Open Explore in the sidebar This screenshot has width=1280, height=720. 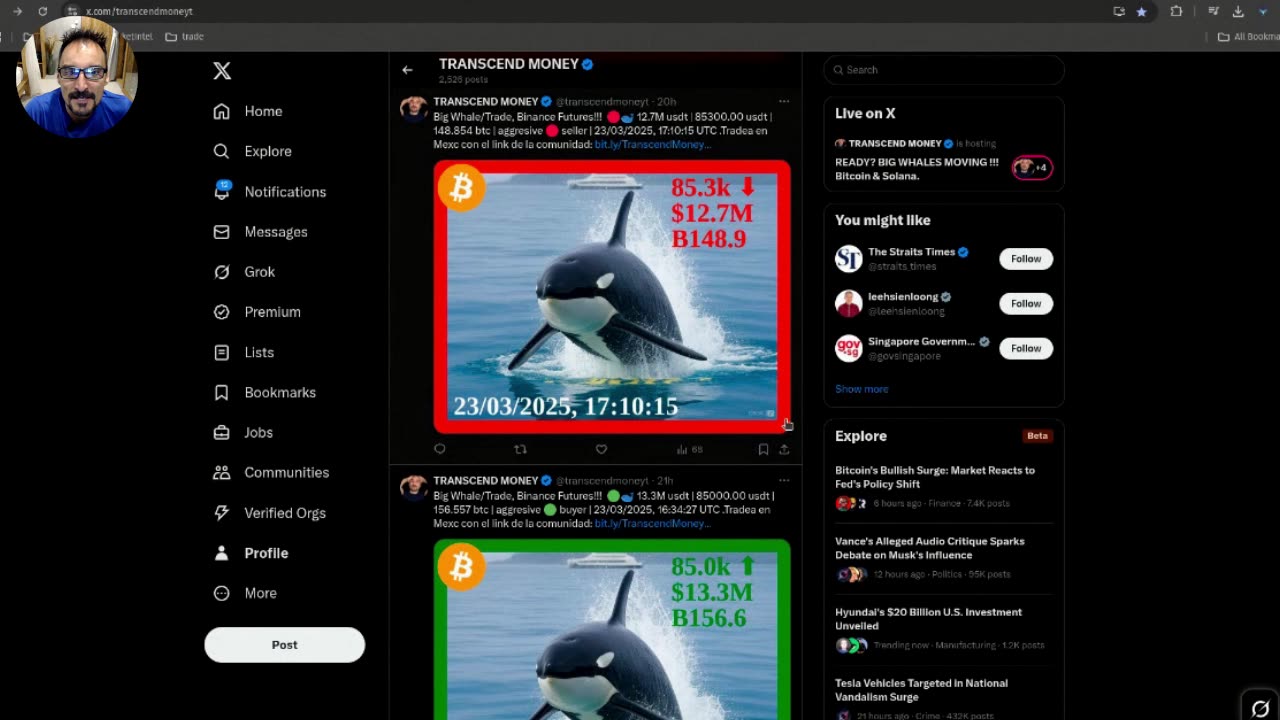coord(253,151)
